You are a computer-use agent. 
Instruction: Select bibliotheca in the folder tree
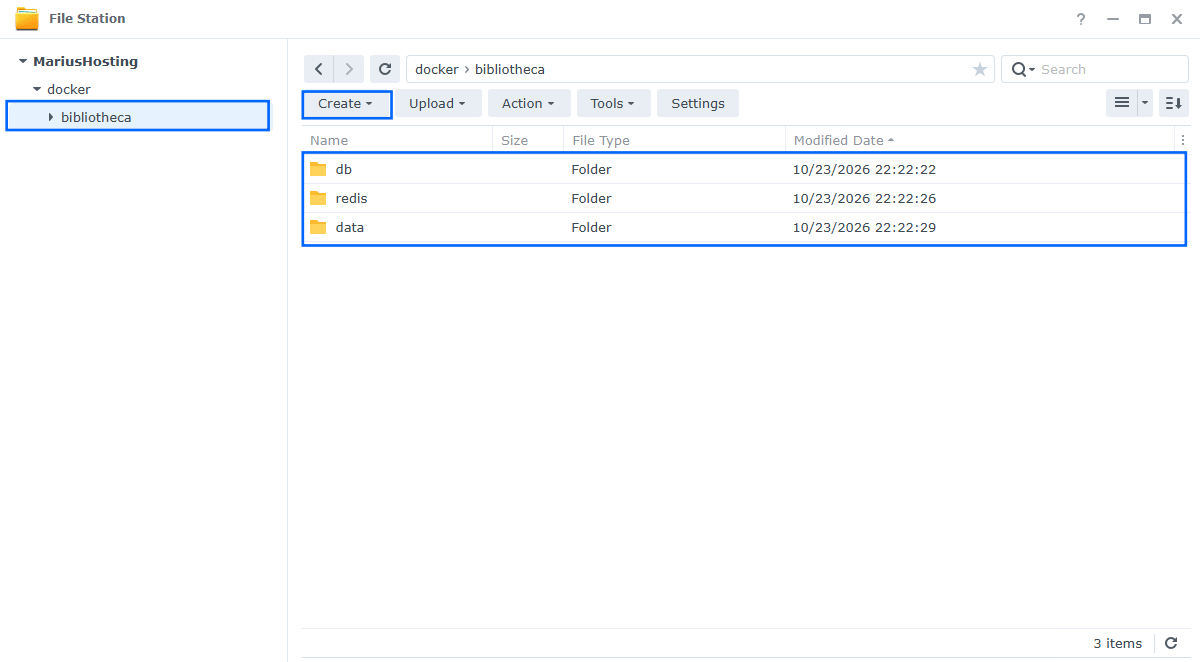coord(96,118)
